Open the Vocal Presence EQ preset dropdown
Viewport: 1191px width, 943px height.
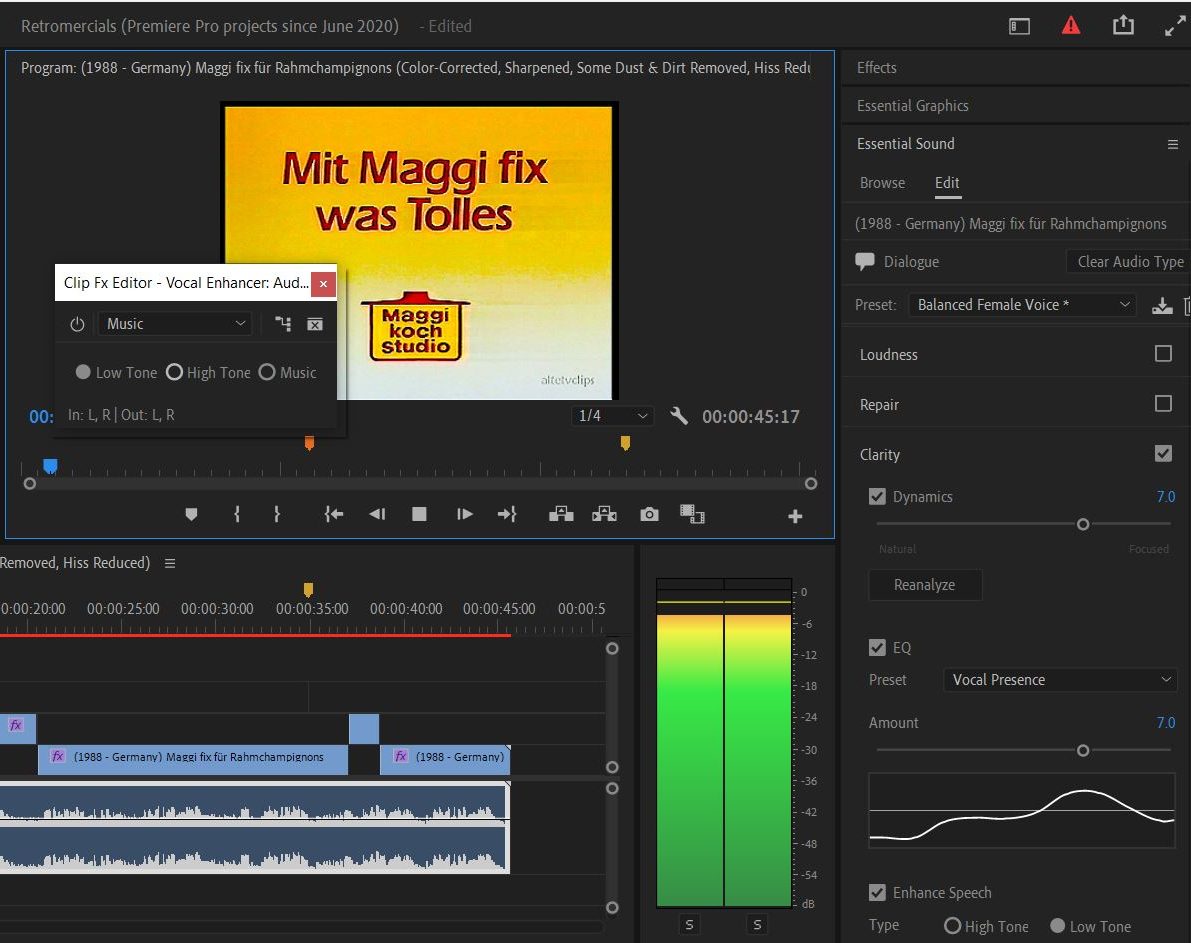click(1060, 679)
